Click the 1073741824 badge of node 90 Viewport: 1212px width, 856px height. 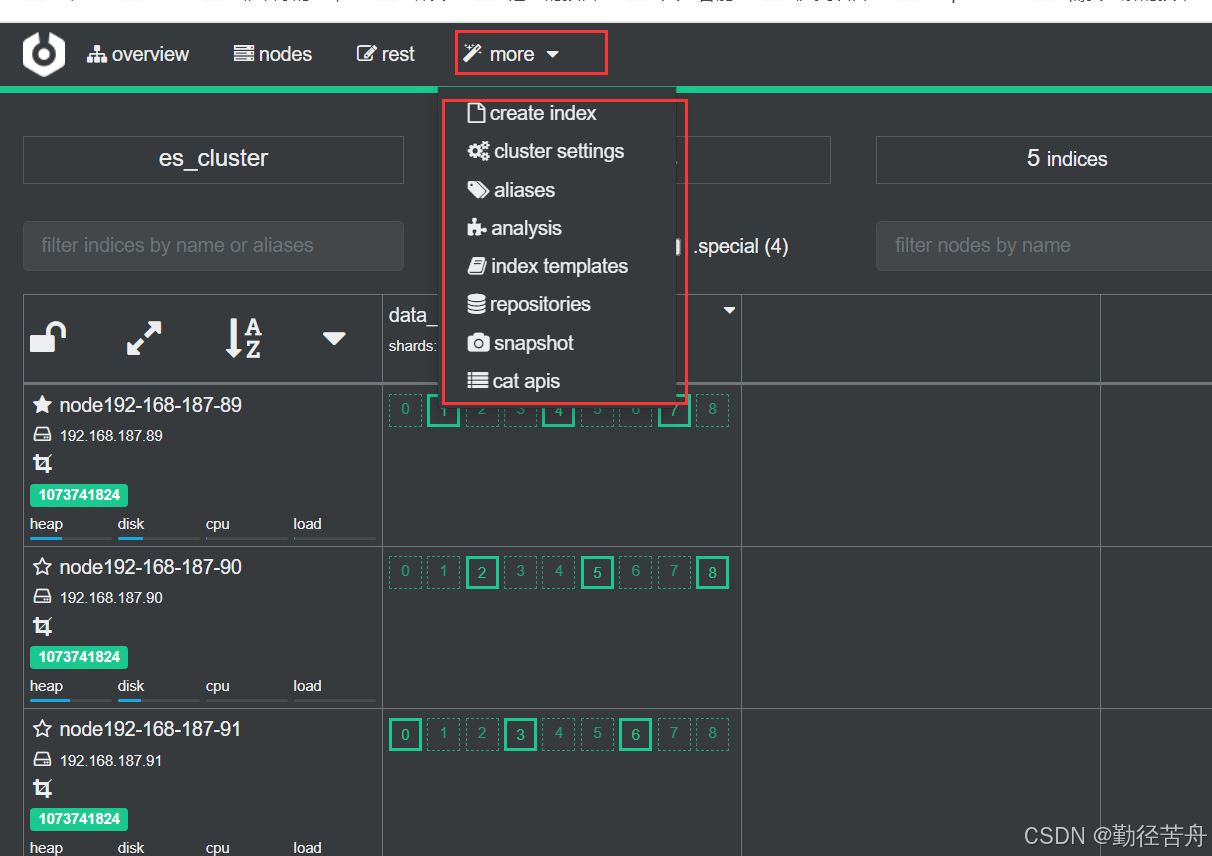tap(79, 657)
